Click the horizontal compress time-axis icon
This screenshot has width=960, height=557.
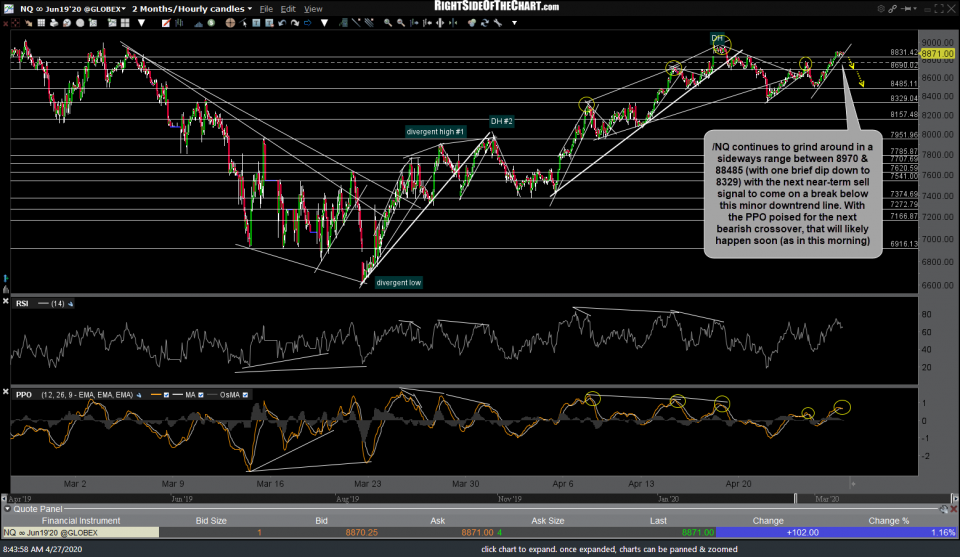click(453, 23)
